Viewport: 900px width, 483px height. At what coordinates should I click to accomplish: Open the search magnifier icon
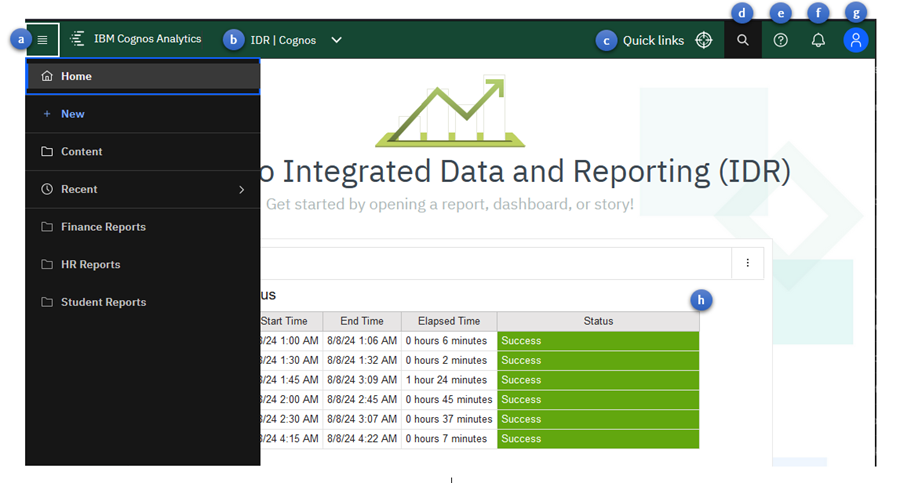pyautogui.click(x=743, y=40)
